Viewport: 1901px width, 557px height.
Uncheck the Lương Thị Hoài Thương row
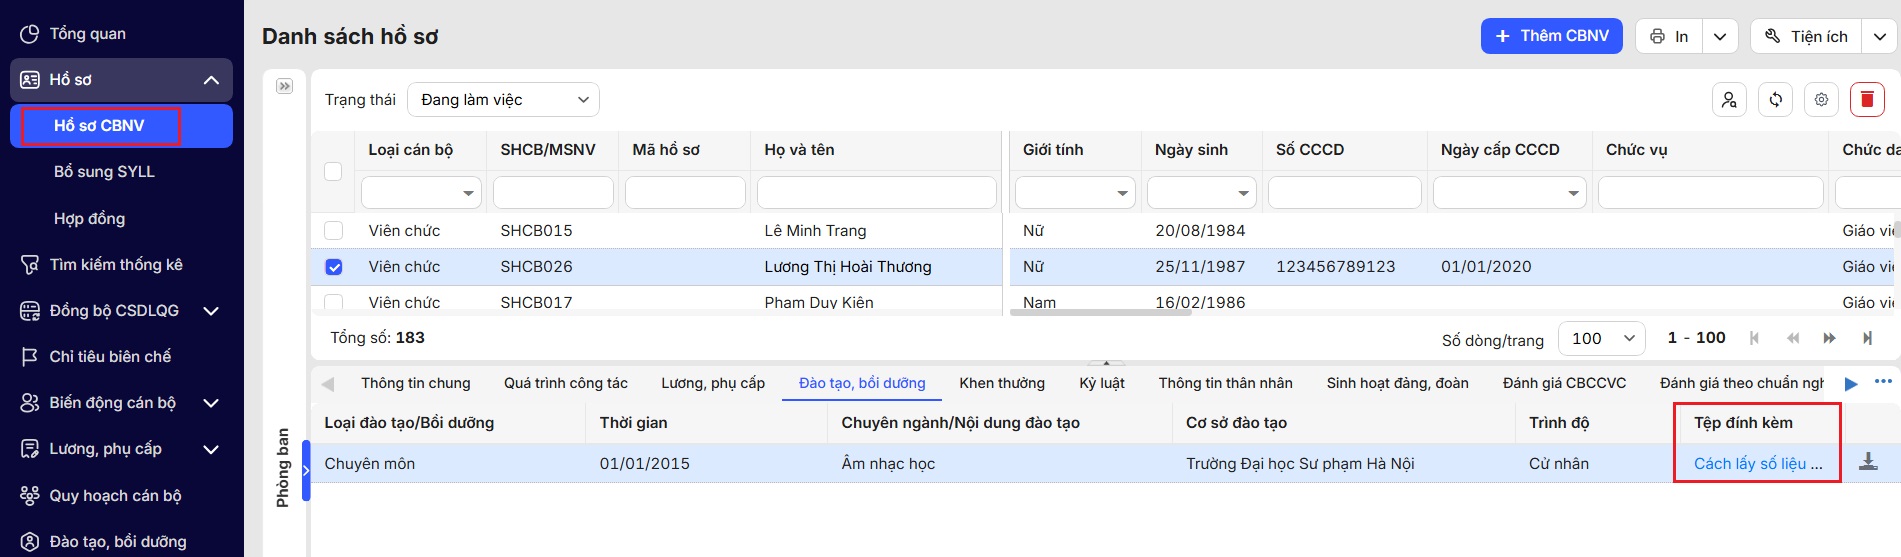pos(334,267)
